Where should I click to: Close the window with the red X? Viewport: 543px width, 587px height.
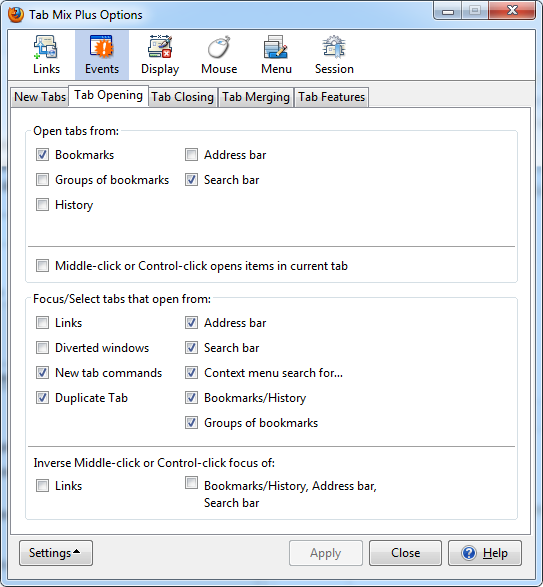512,10
